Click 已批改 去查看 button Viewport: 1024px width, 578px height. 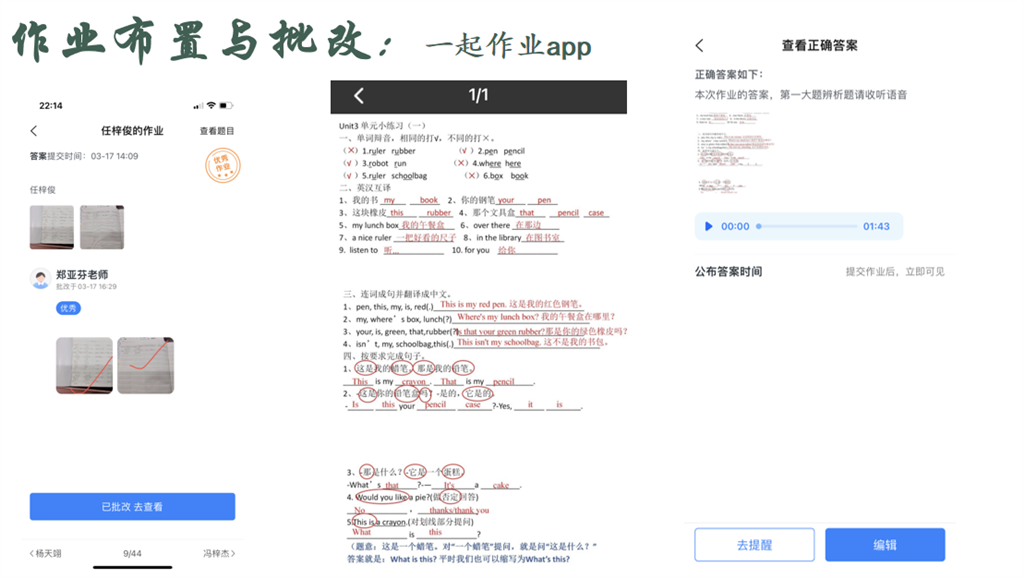tap(132, 507)
